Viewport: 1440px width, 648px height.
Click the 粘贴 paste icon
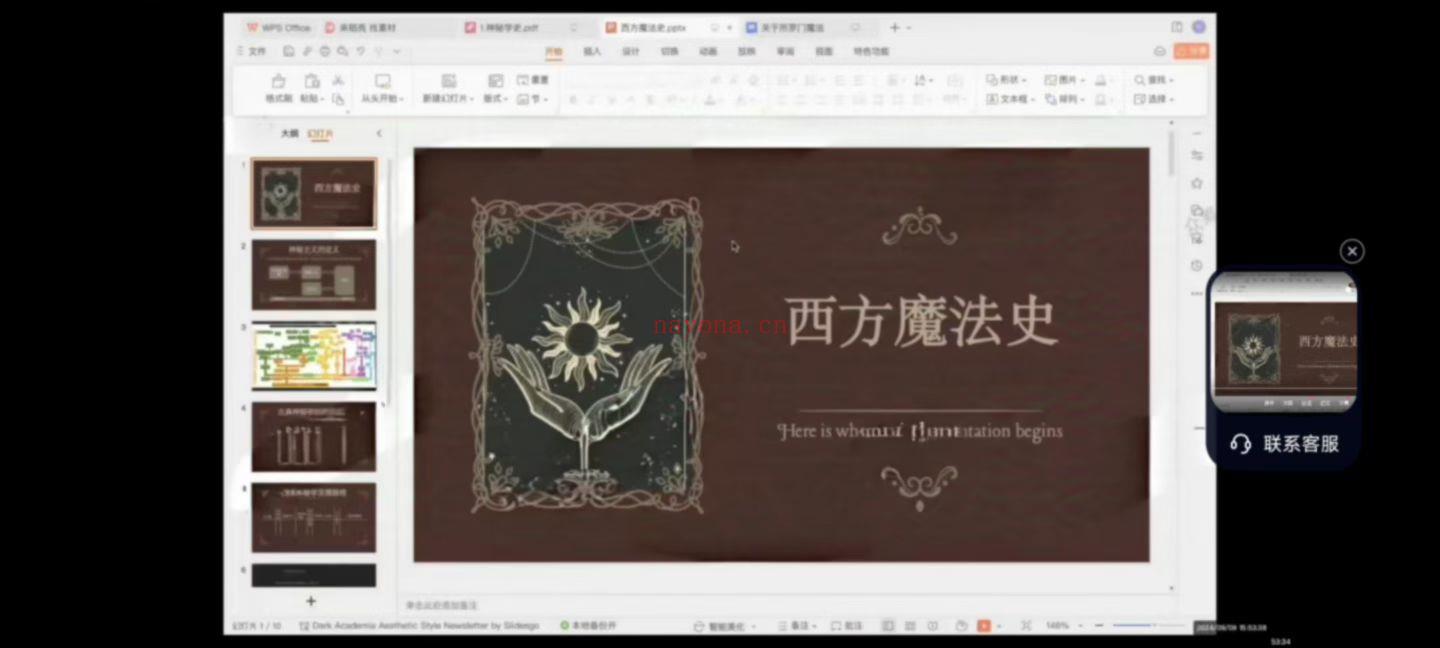tap(312, 81)
